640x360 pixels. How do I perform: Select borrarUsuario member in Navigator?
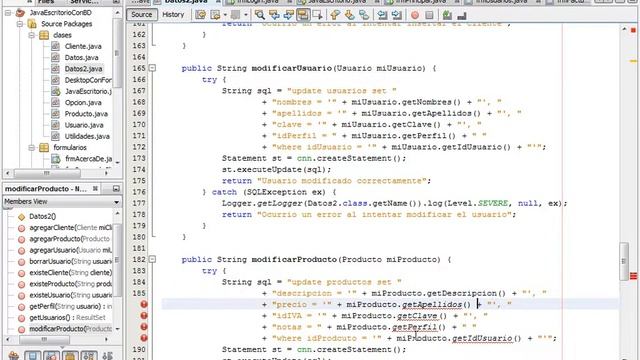(70, 261)
